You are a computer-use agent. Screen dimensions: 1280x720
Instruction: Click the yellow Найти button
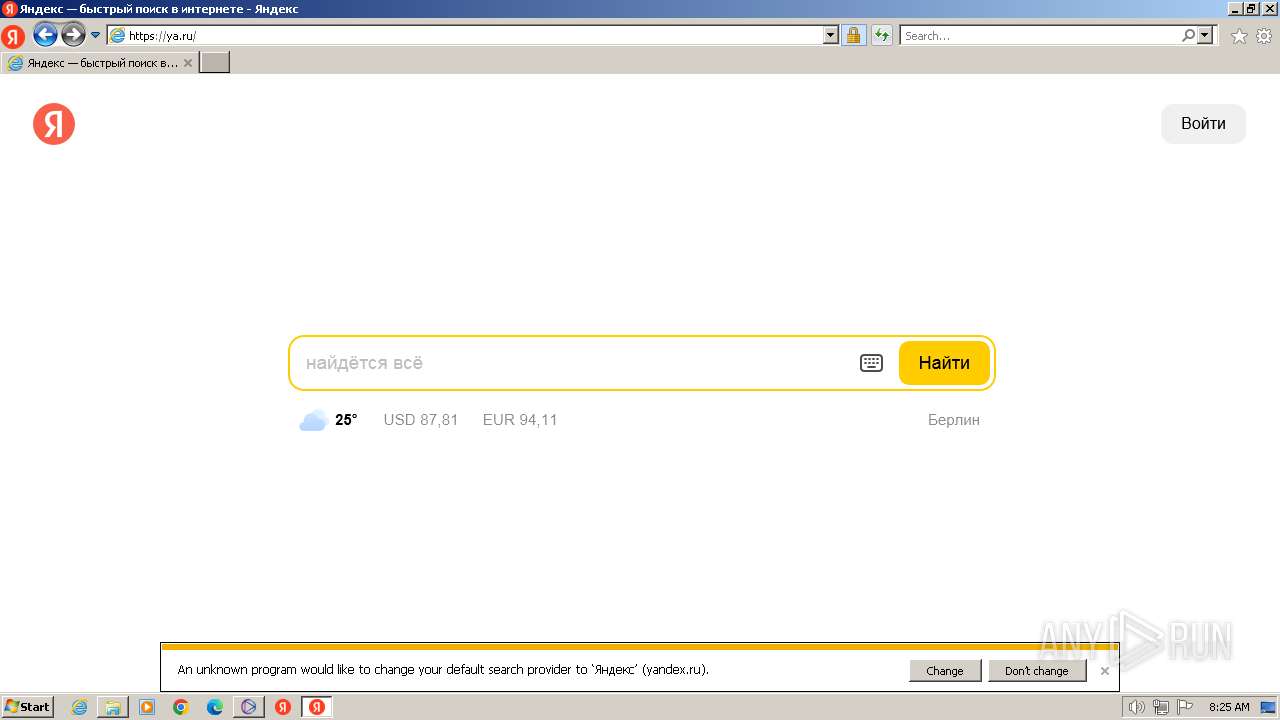click(944, 363)
